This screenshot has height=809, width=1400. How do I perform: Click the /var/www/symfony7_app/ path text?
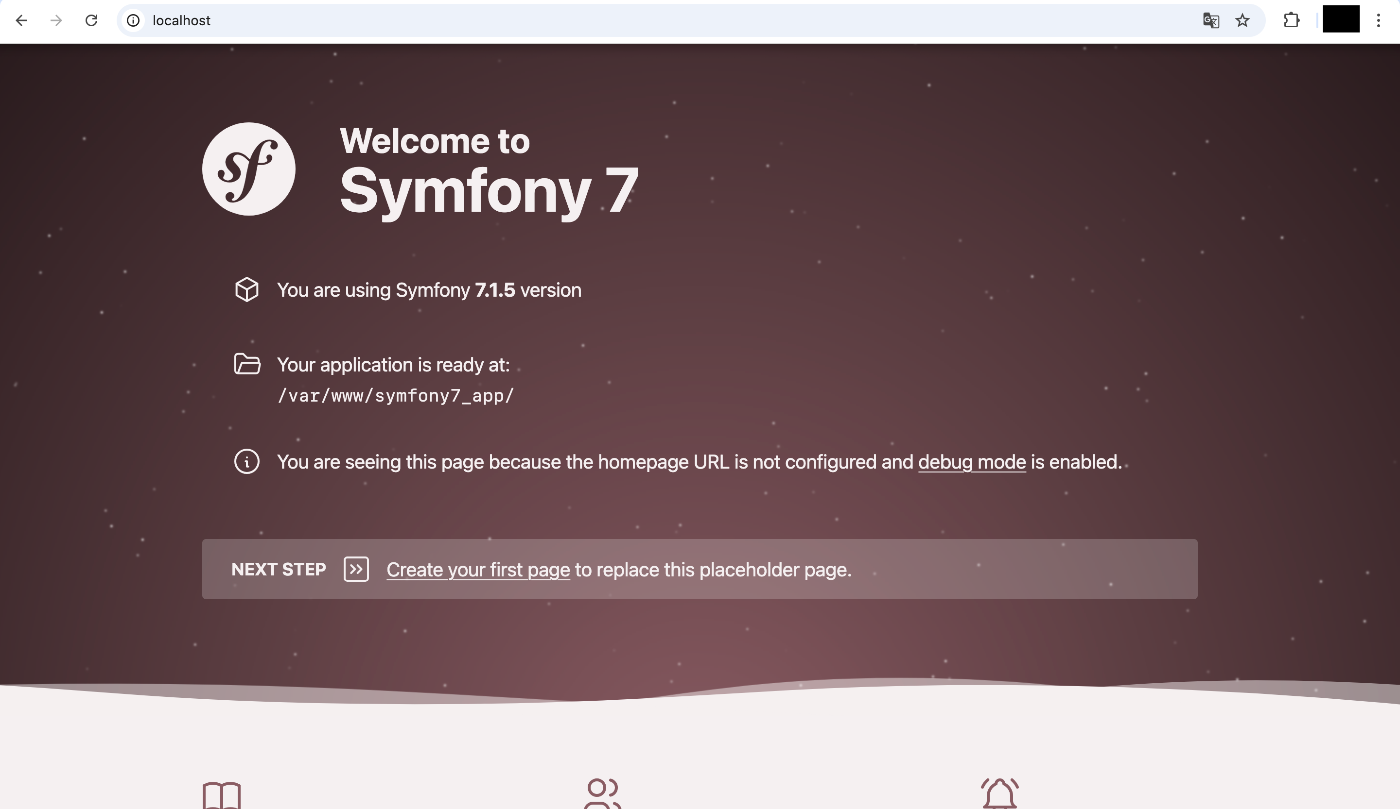click(x=395, y=395)
